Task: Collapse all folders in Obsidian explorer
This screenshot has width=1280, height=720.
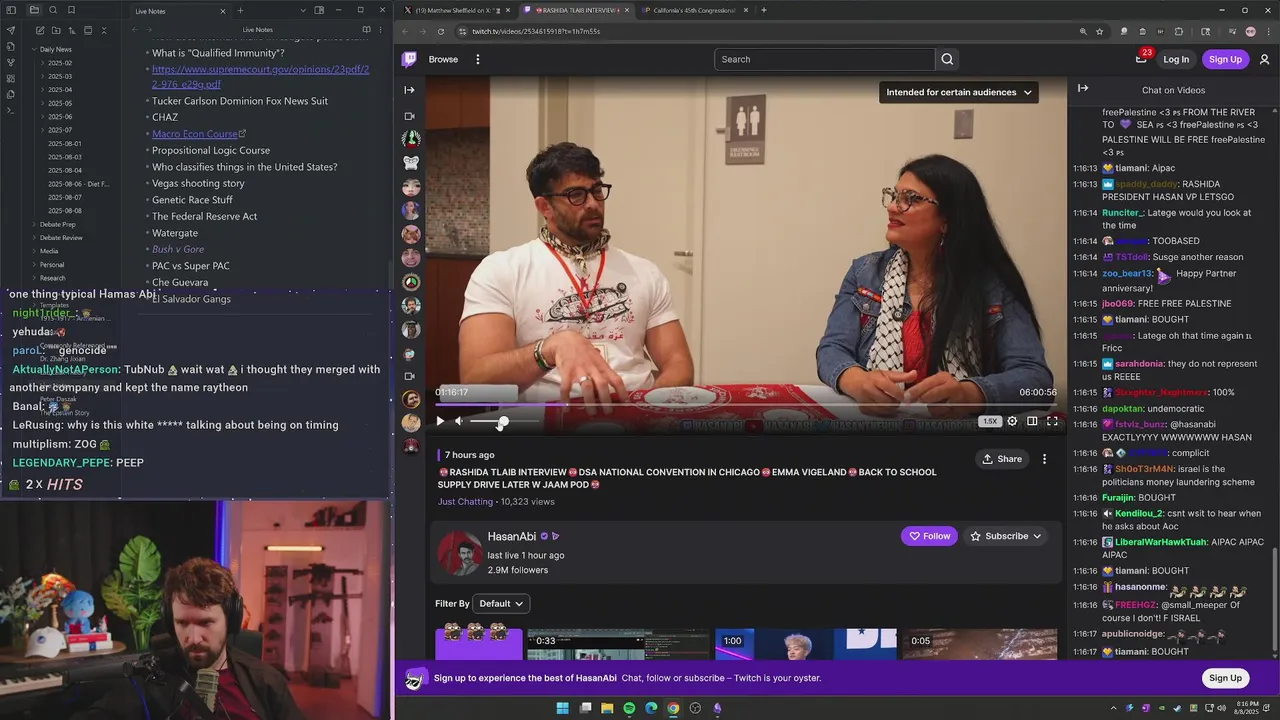Action: (x=104, y=30)
